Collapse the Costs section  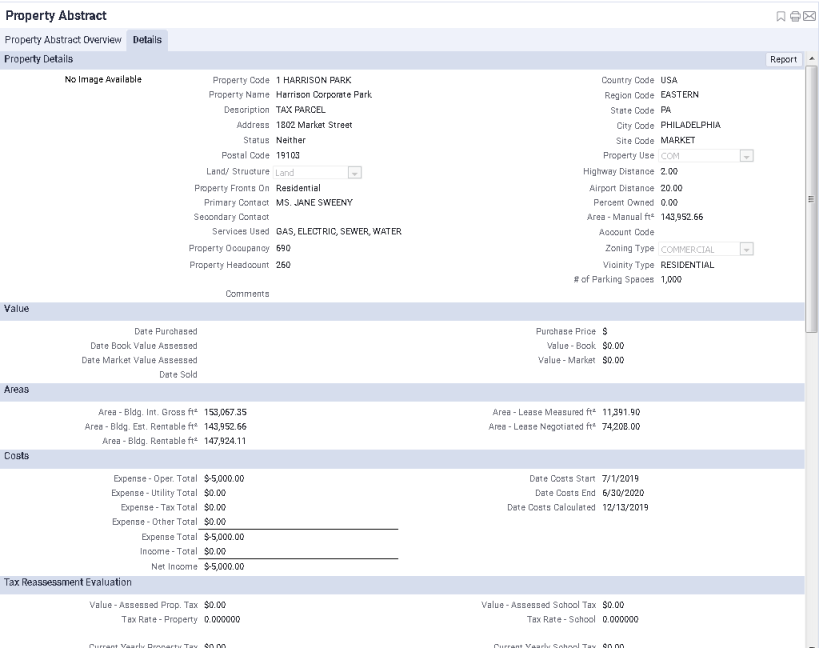(18, 458)
